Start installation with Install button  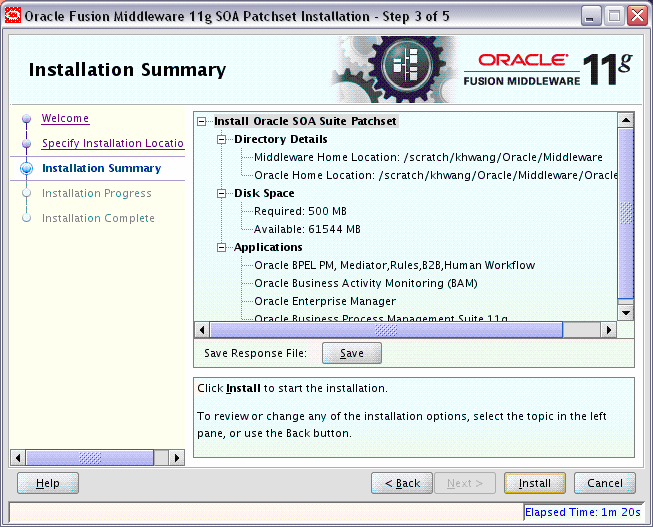coord(535,483)
